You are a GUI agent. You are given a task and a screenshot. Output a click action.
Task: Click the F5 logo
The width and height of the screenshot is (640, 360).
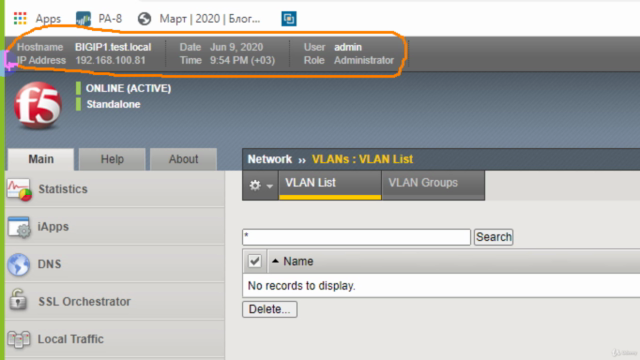(38, 105)
